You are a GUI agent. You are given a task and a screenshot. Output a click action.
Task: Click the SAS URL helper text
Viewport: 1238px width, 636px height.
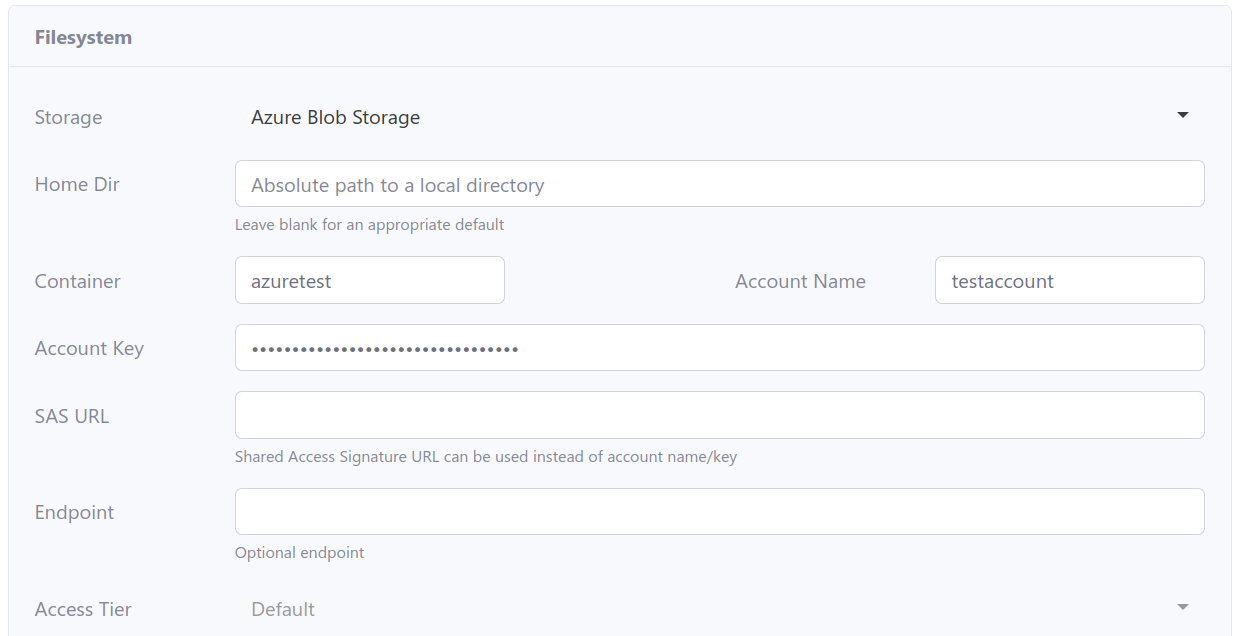coord(486,456)
